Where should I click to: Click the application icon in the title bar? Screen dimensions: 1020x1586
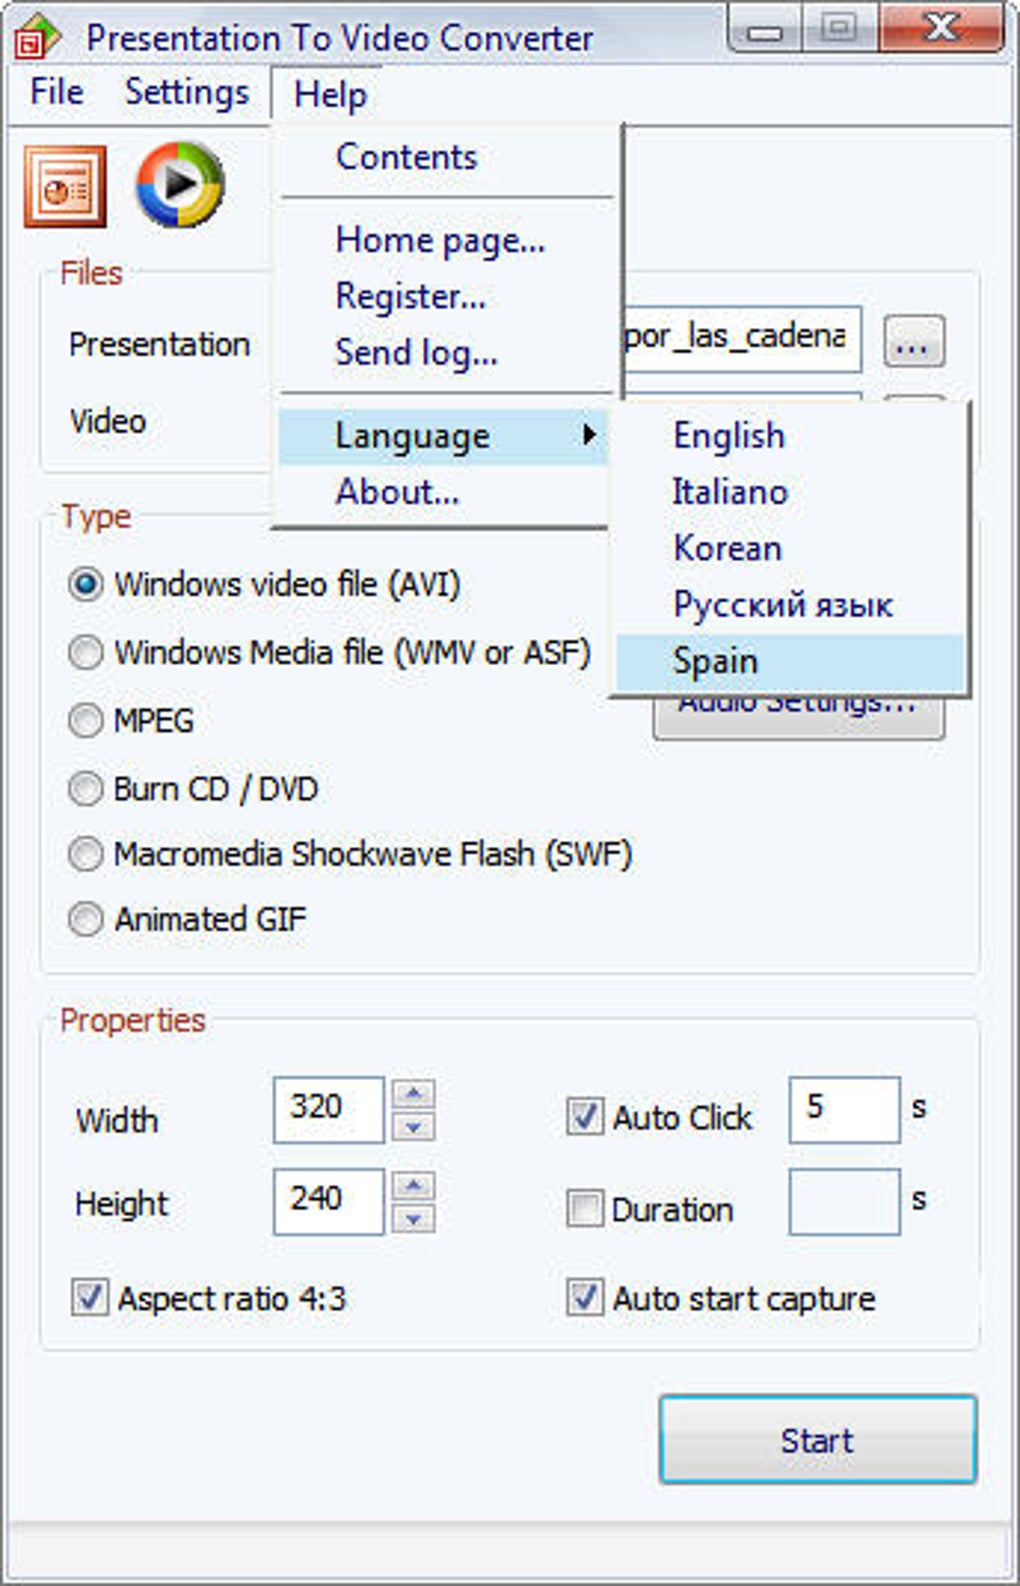point(38,35)
